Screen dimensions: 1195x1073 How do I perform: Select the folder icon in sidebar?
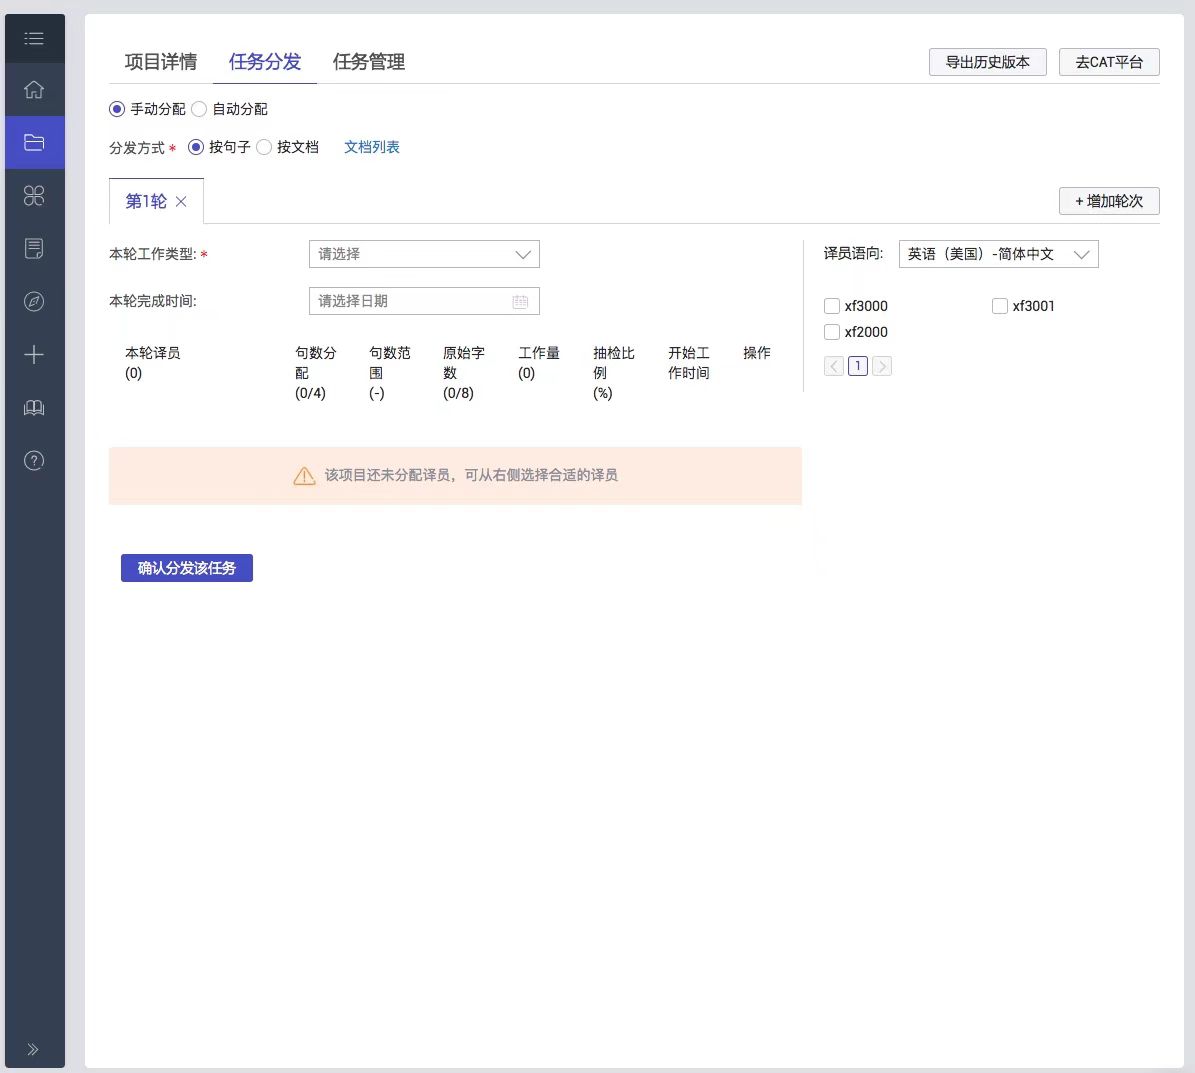(x=34, y=142)
